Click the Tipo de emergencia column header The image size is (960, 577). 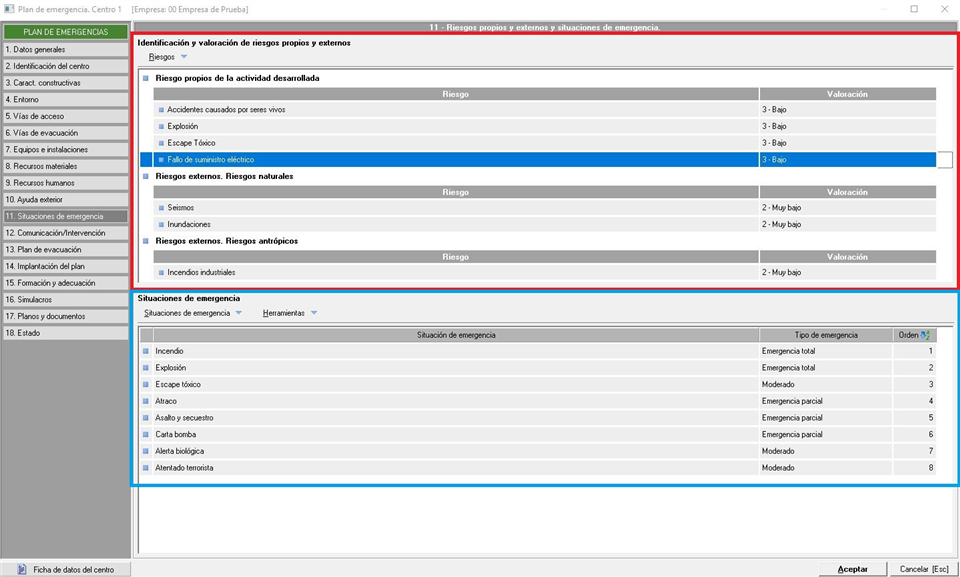(x=826, y=335)
